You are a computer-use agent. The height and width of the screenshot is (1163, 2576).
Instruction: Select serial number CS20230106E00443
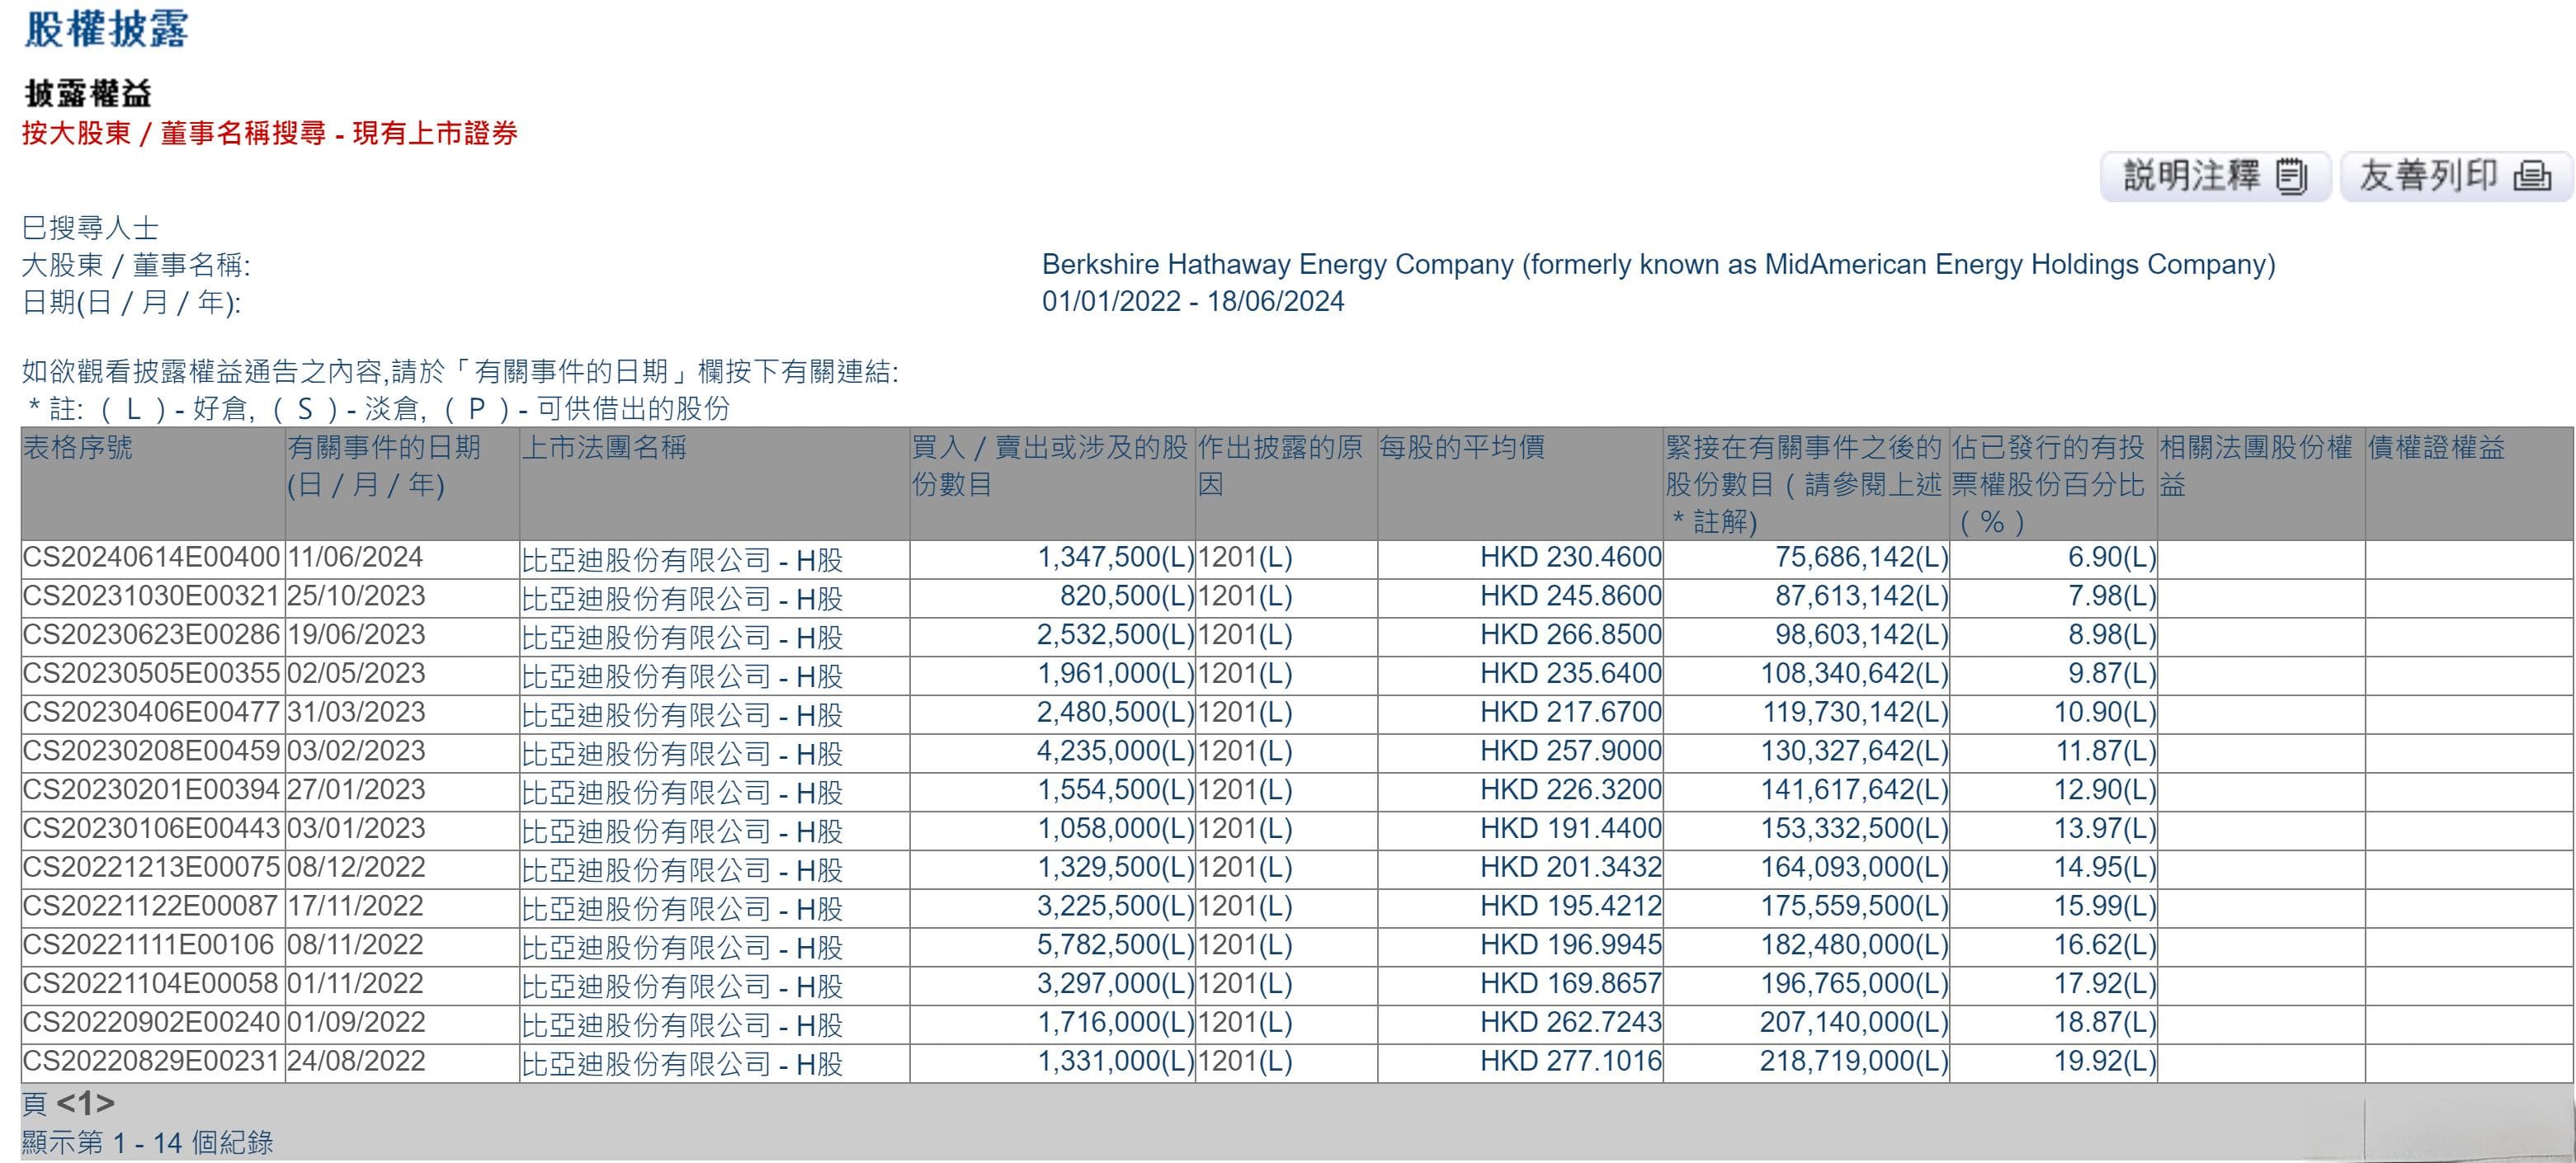coord(151,829)
